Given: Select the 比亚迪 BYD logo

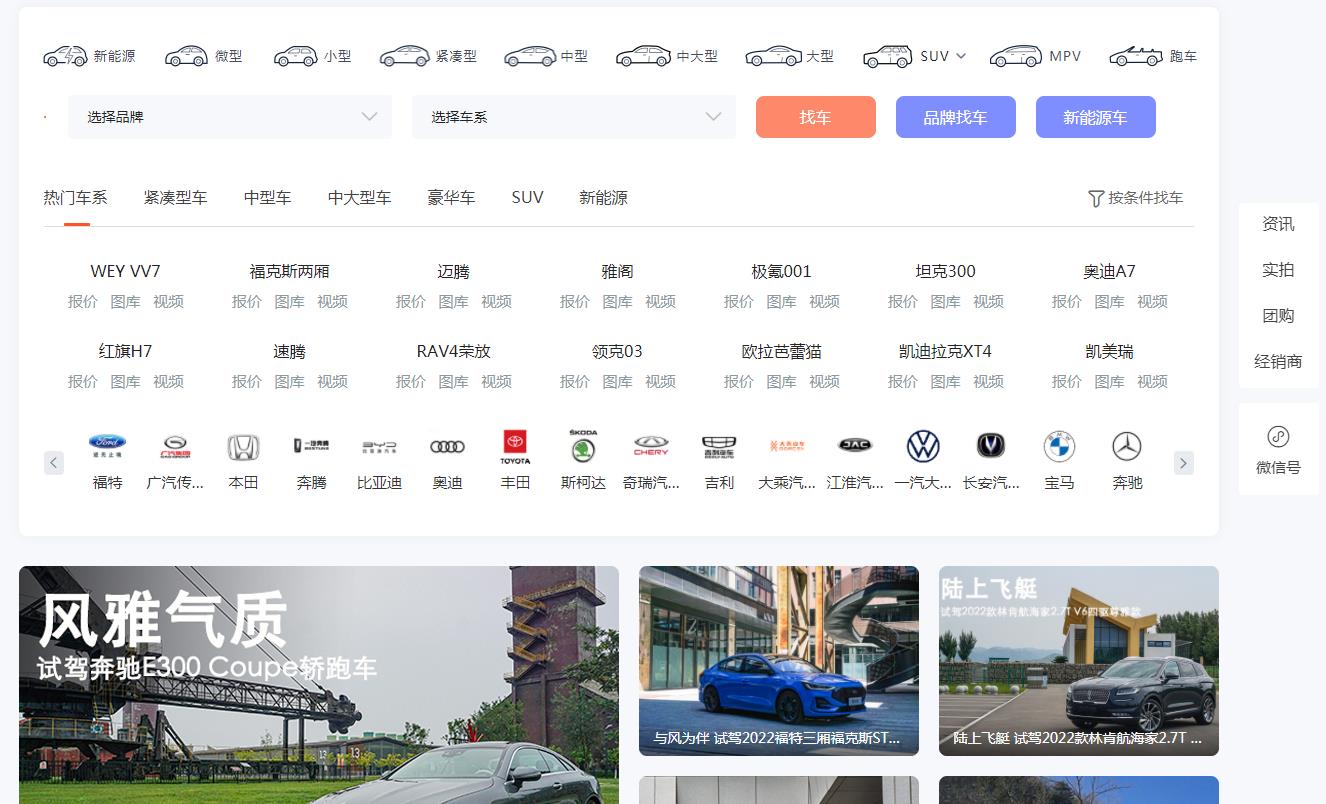Looking at the screenshot, I should [x=379, y=446].
